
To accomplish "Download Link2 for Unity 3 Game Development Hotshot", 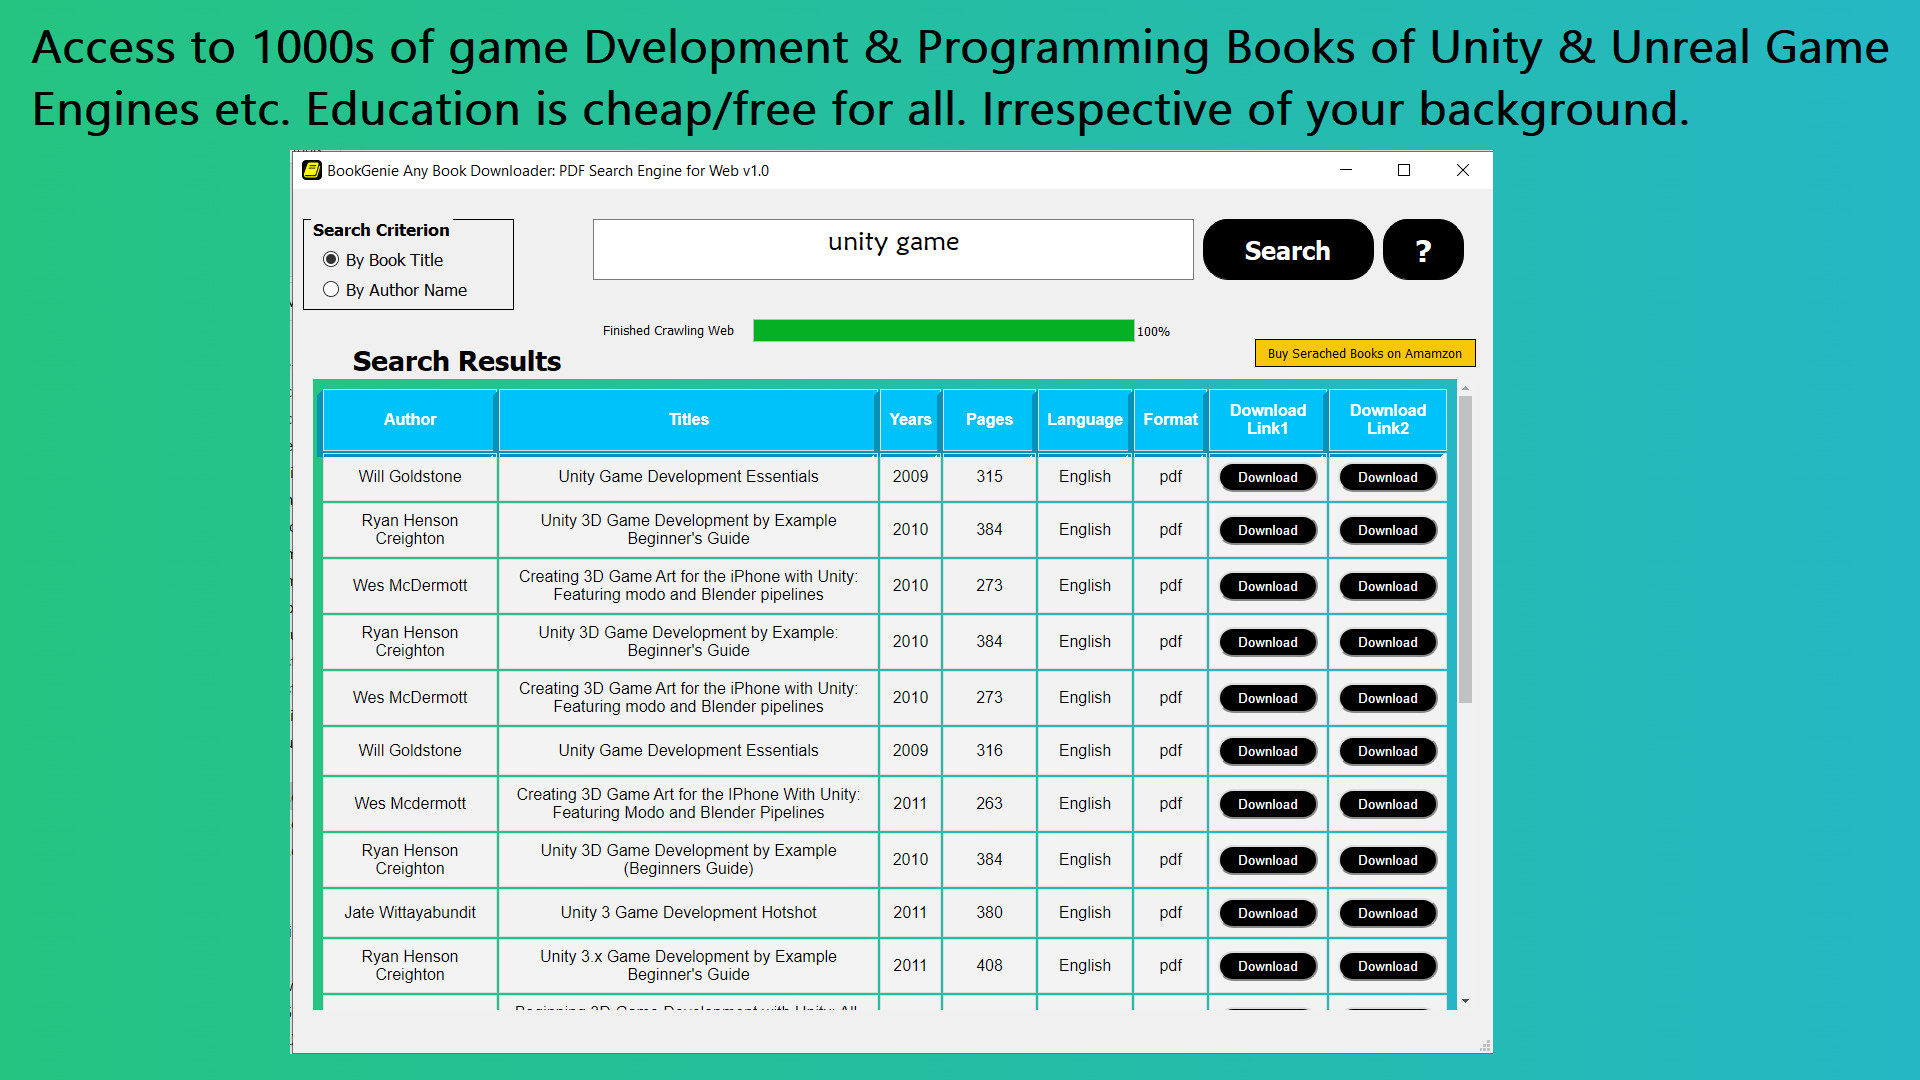I will click(x=1387, y=914).
